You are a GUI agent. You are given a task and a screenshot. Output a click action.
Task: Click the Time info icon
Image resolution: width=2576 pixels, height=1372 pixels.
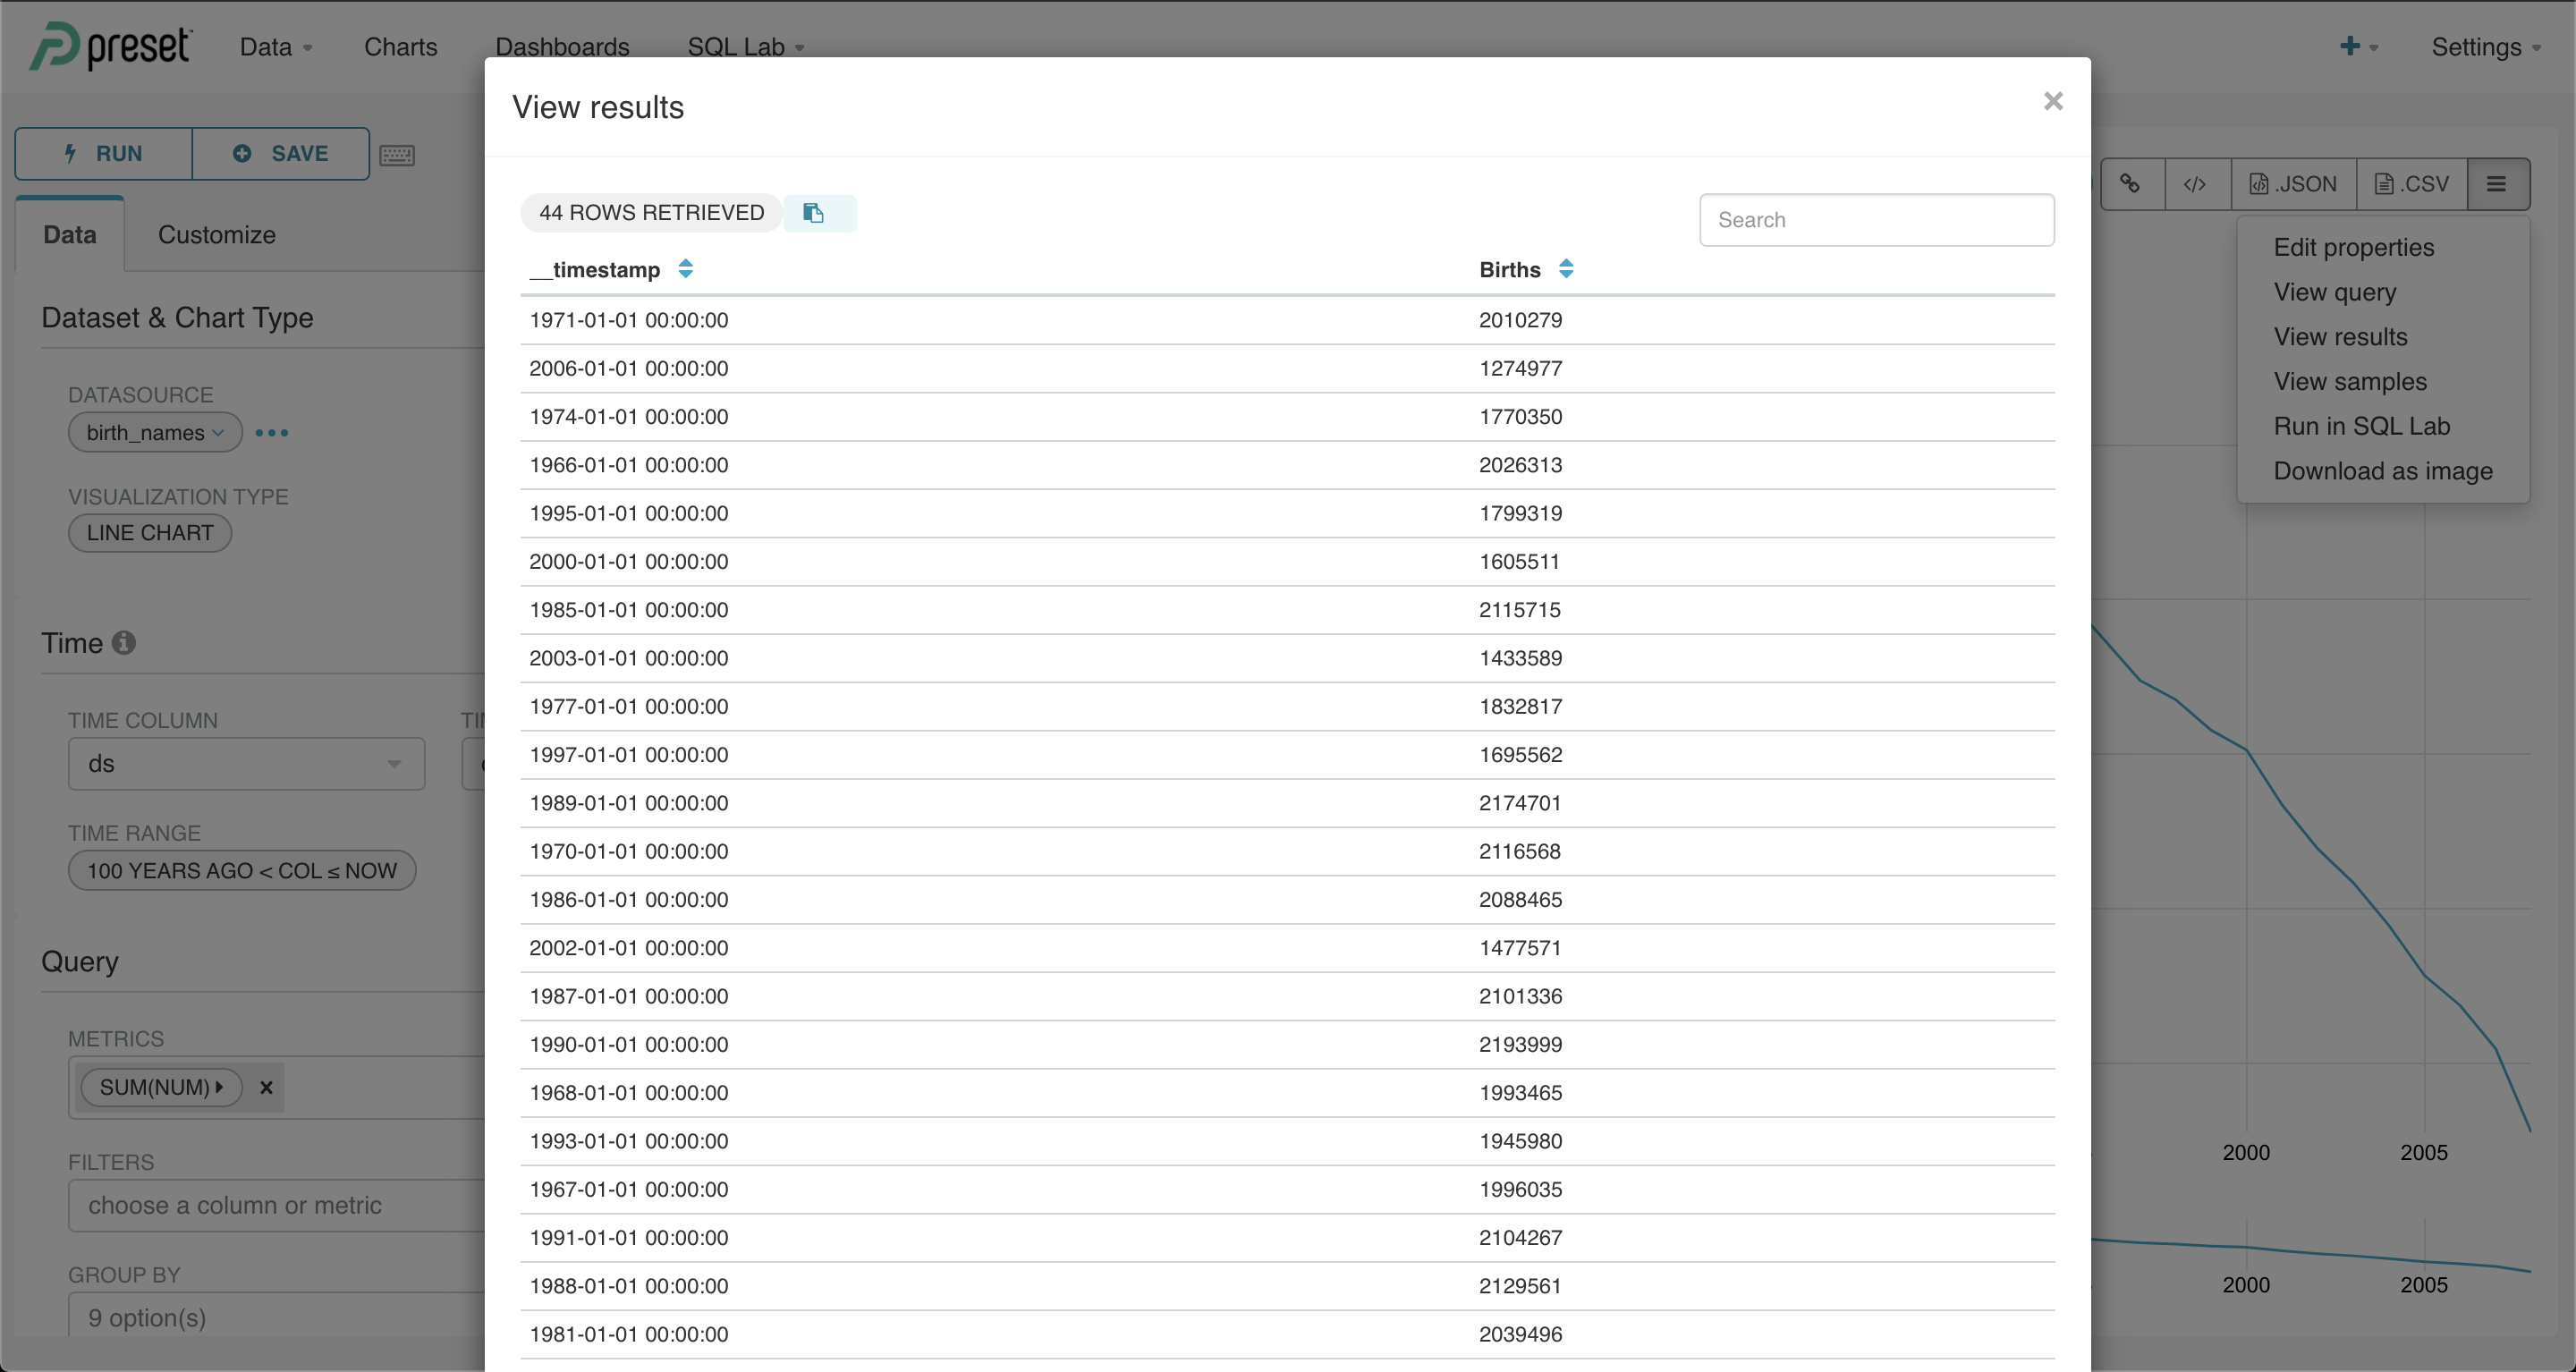[123, 642]
